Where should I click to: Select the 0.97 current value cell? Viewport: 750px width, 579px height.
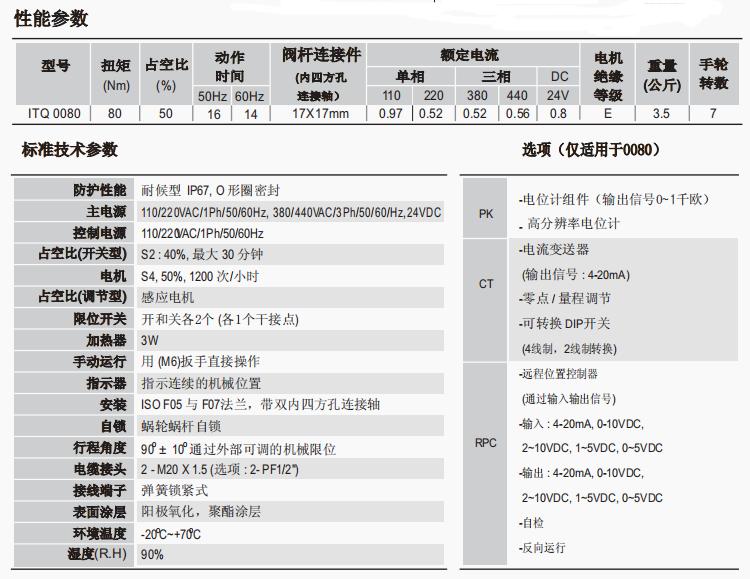pyautogui.click(x=391, y=113)
